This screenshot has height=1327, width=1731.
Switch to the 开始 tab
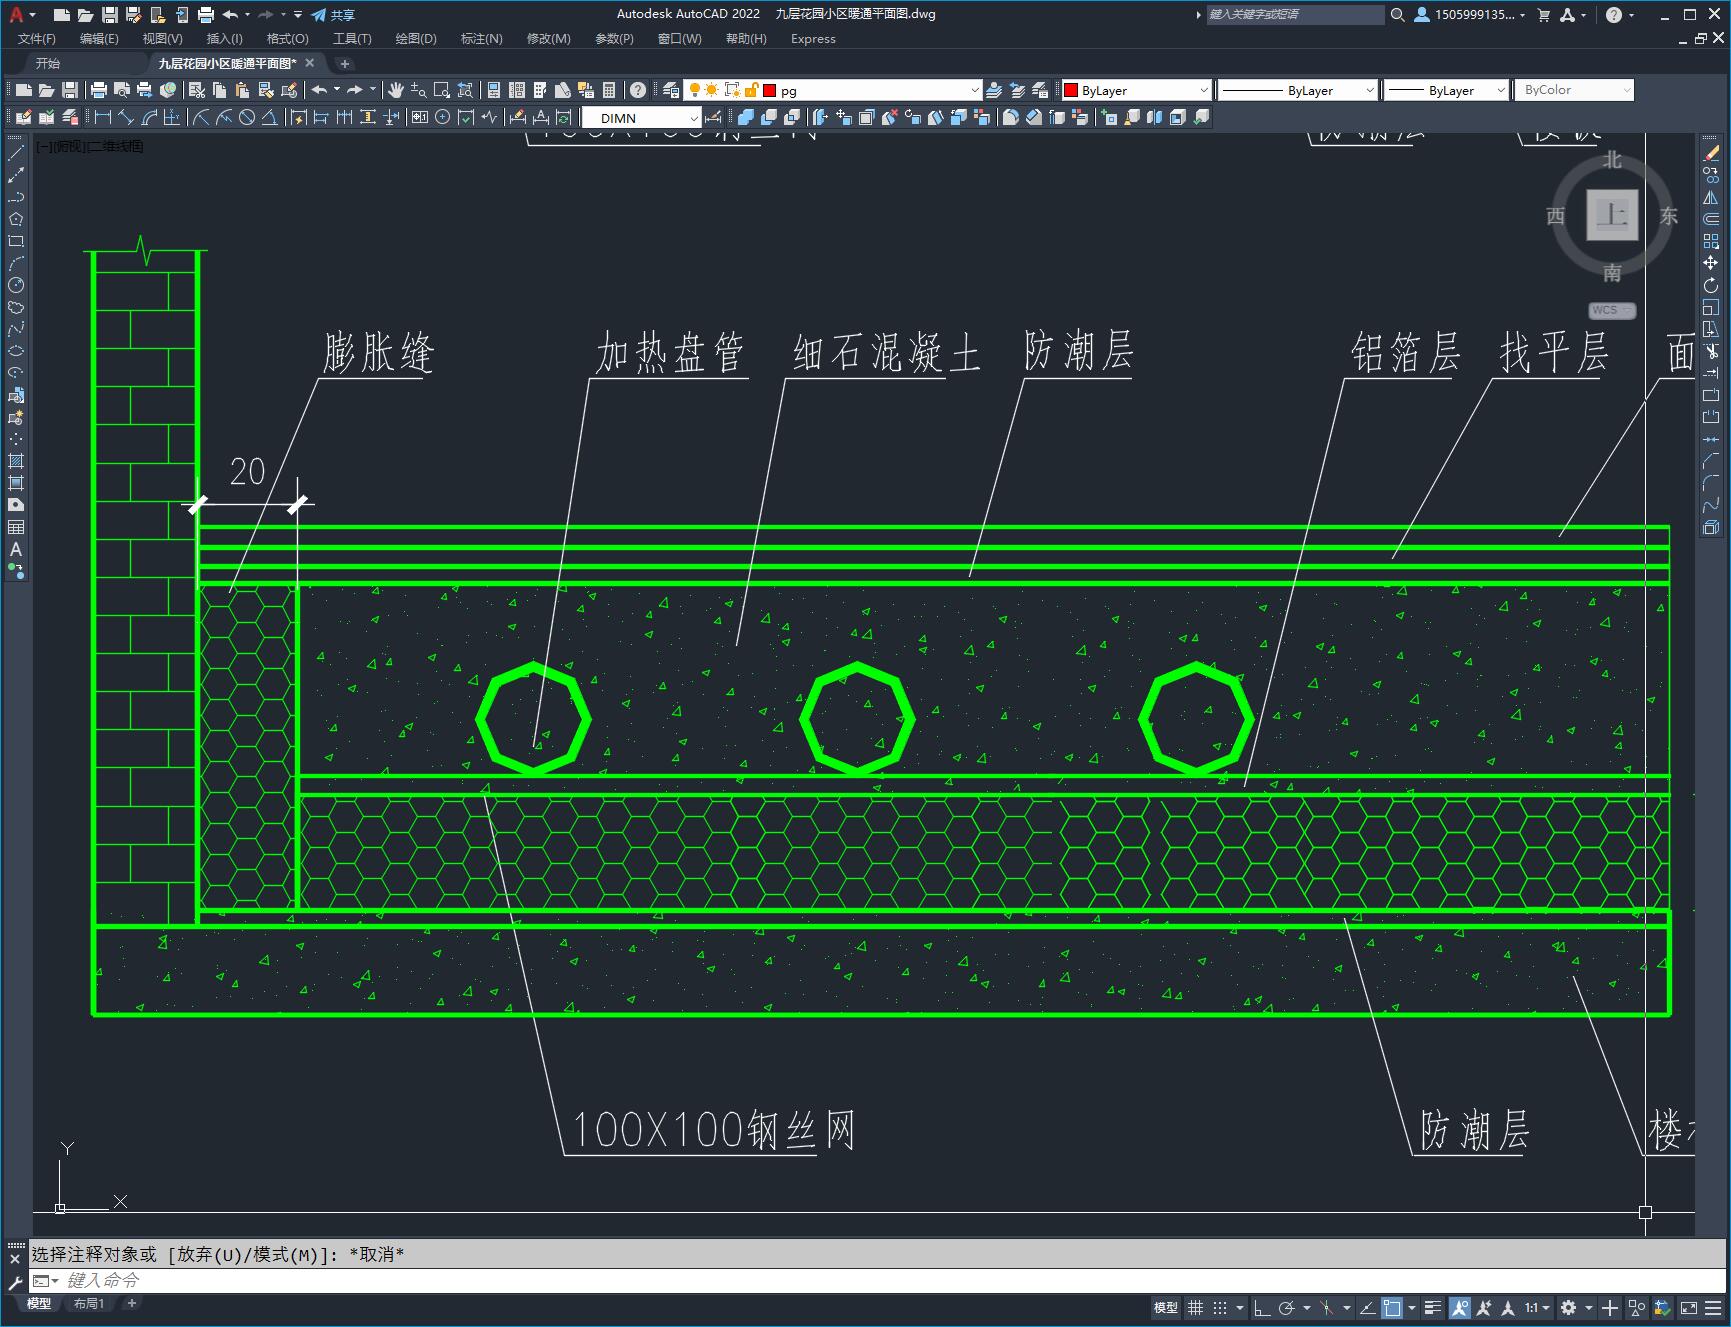(x=47, y=63)
